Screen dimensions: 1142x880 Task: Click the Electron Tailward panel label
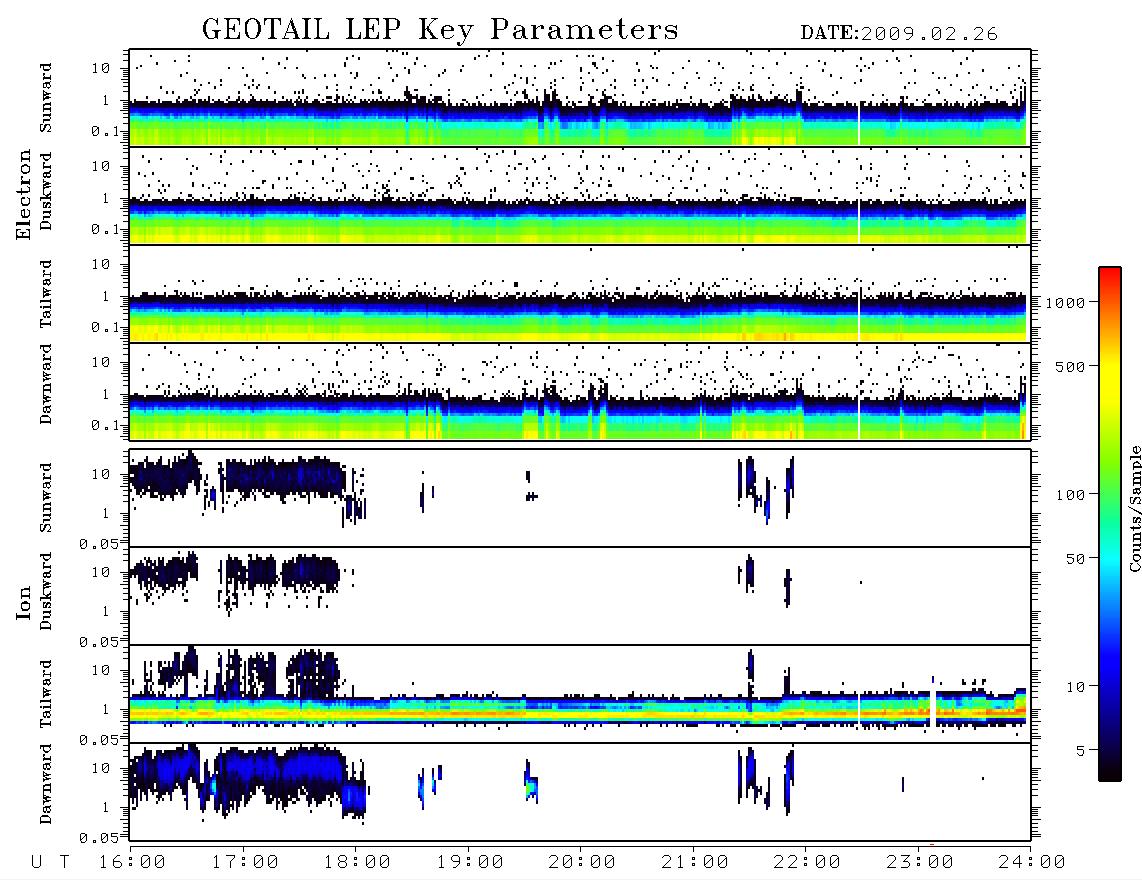pyautogui.click(x=46, y=294)
